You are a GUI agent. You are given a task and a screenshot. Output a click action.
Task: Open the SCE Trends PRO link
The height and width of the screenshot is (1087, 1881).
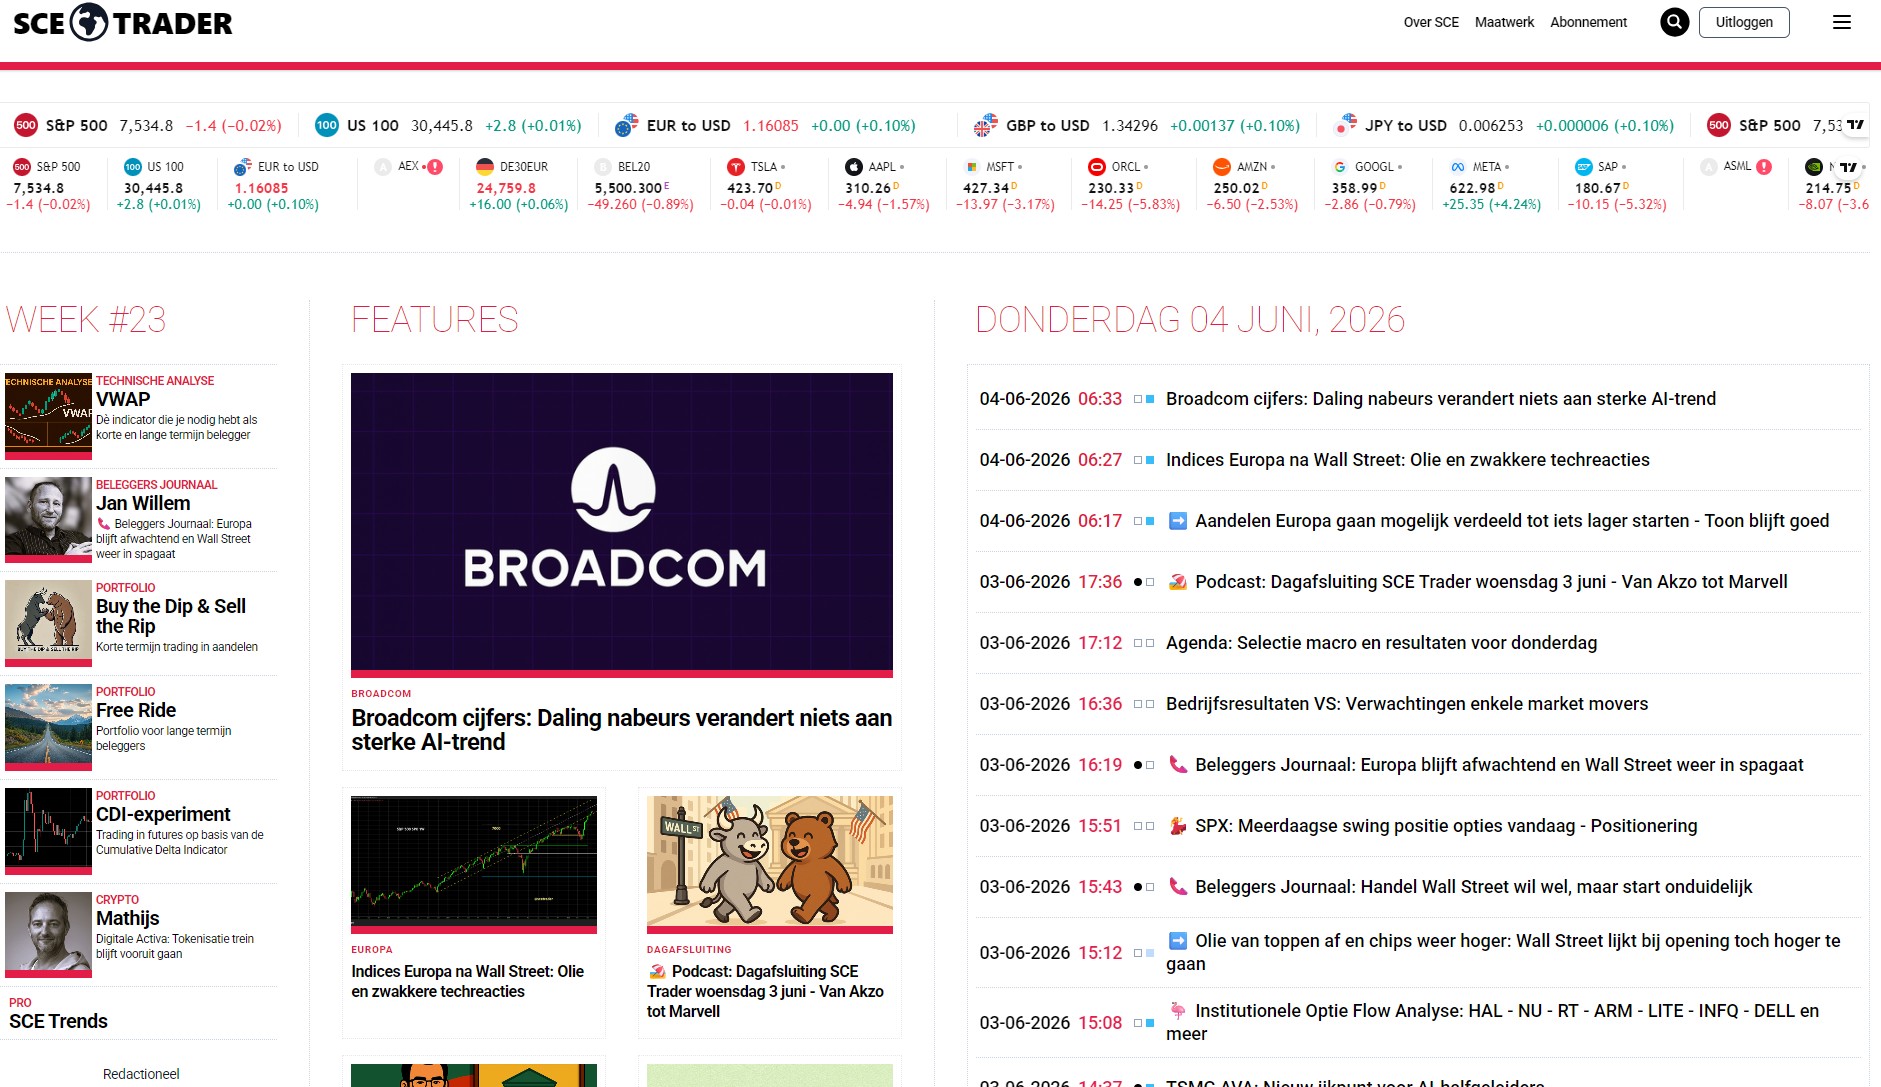[58, 1021]
